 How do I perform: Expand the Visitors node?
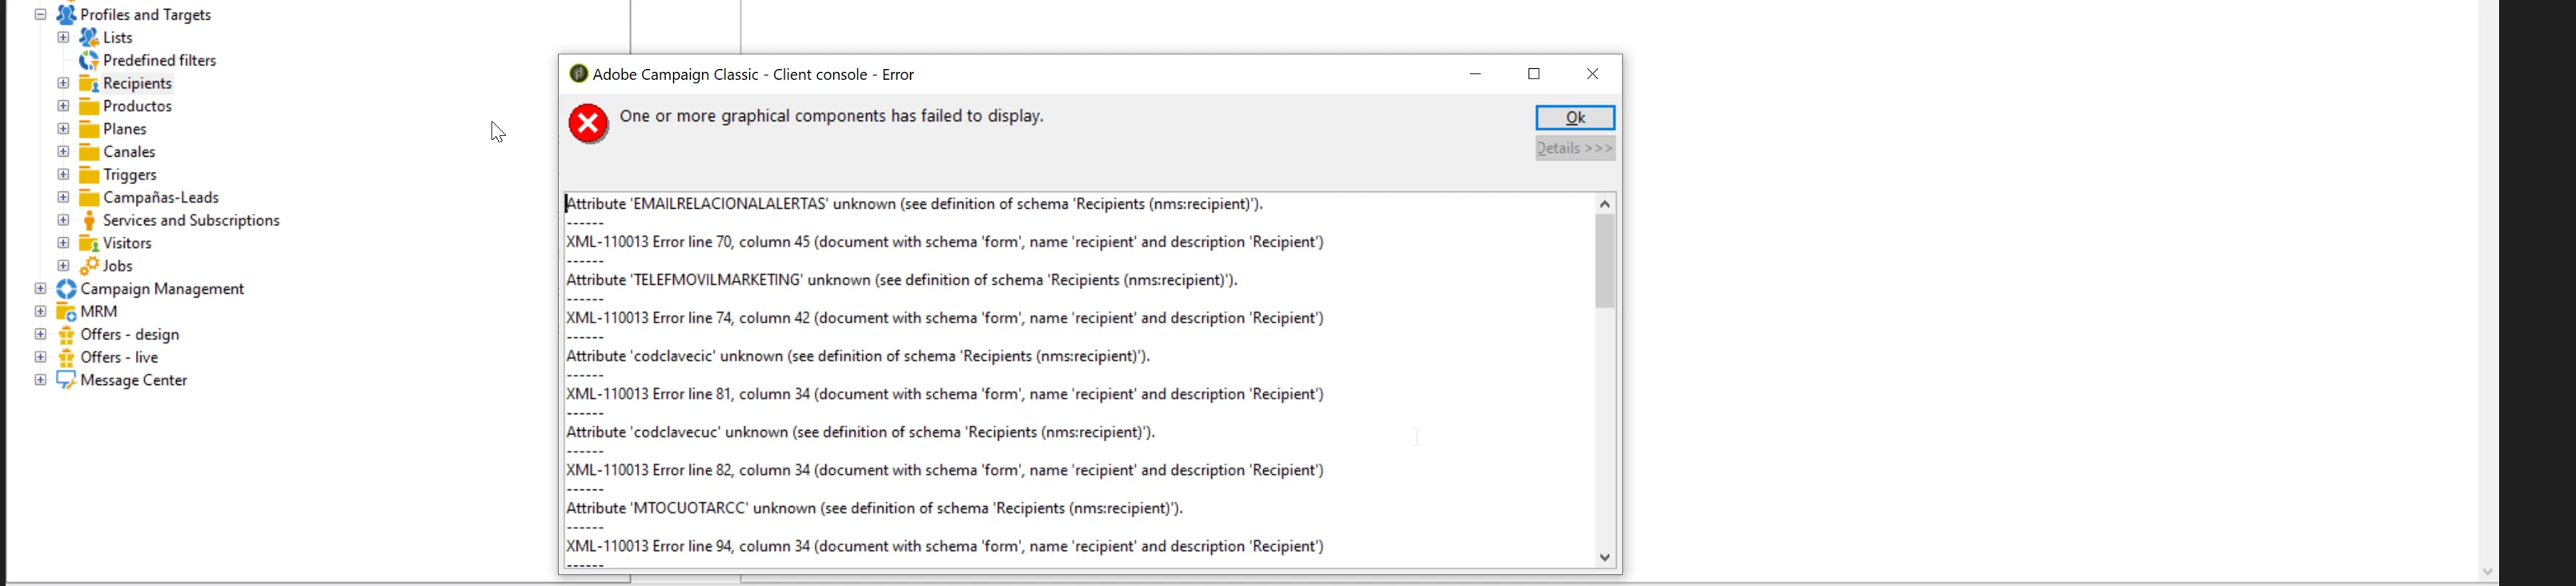(64, 243)
